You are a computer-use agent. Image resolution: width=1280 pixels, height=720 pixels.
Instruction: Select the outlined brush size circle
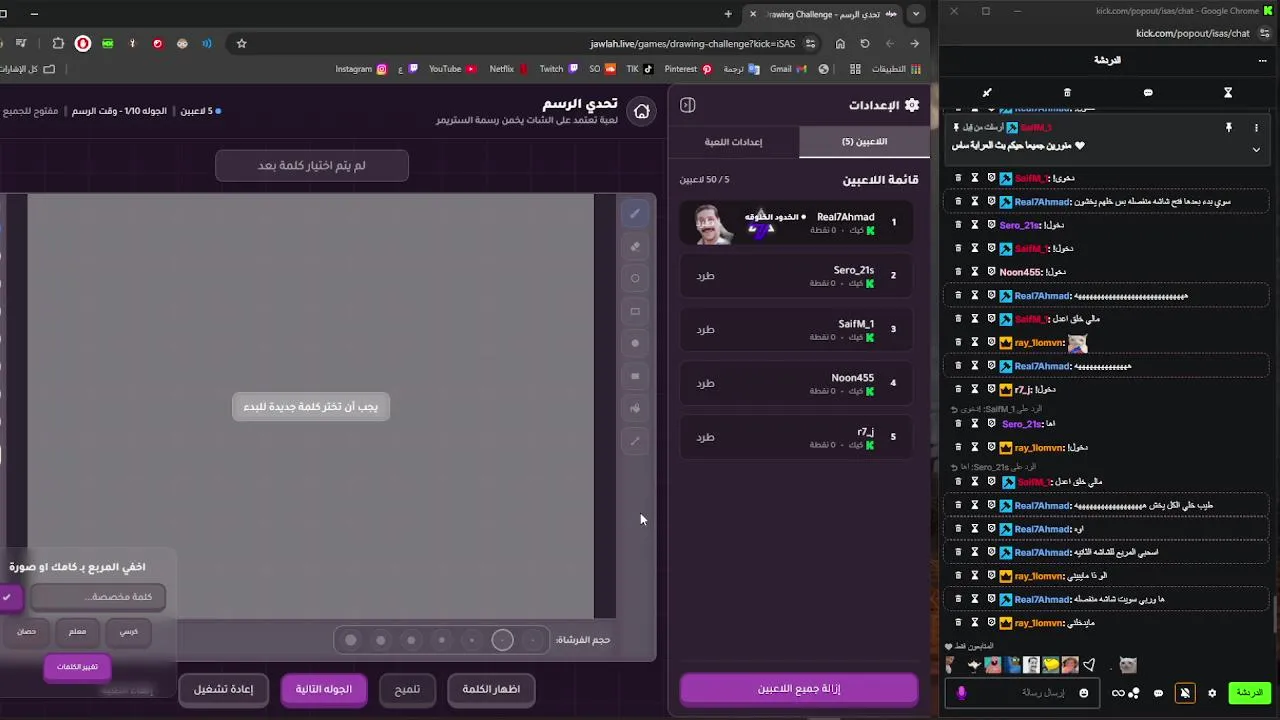coord(503,640)
